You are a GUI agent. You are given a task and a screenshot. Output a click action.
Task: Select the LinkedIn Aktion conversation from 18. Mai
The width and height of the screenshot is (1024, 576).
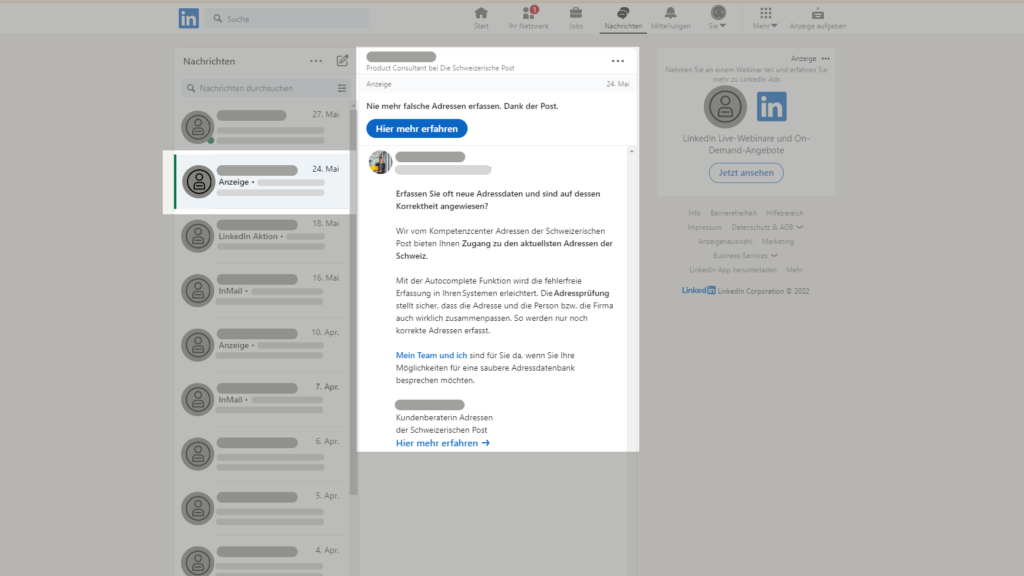(x=262, y=236)
